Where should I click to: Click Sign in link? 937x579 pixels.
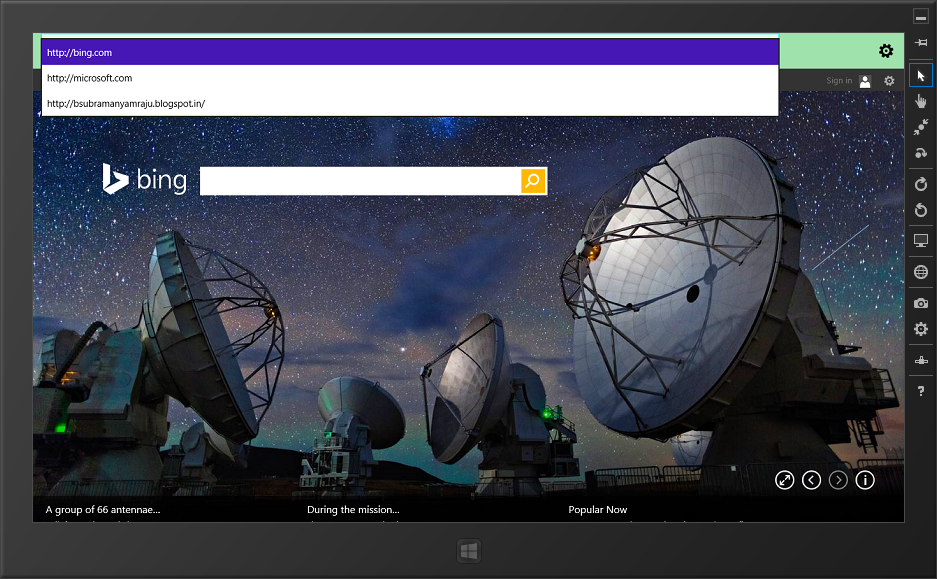coord(839,81)
